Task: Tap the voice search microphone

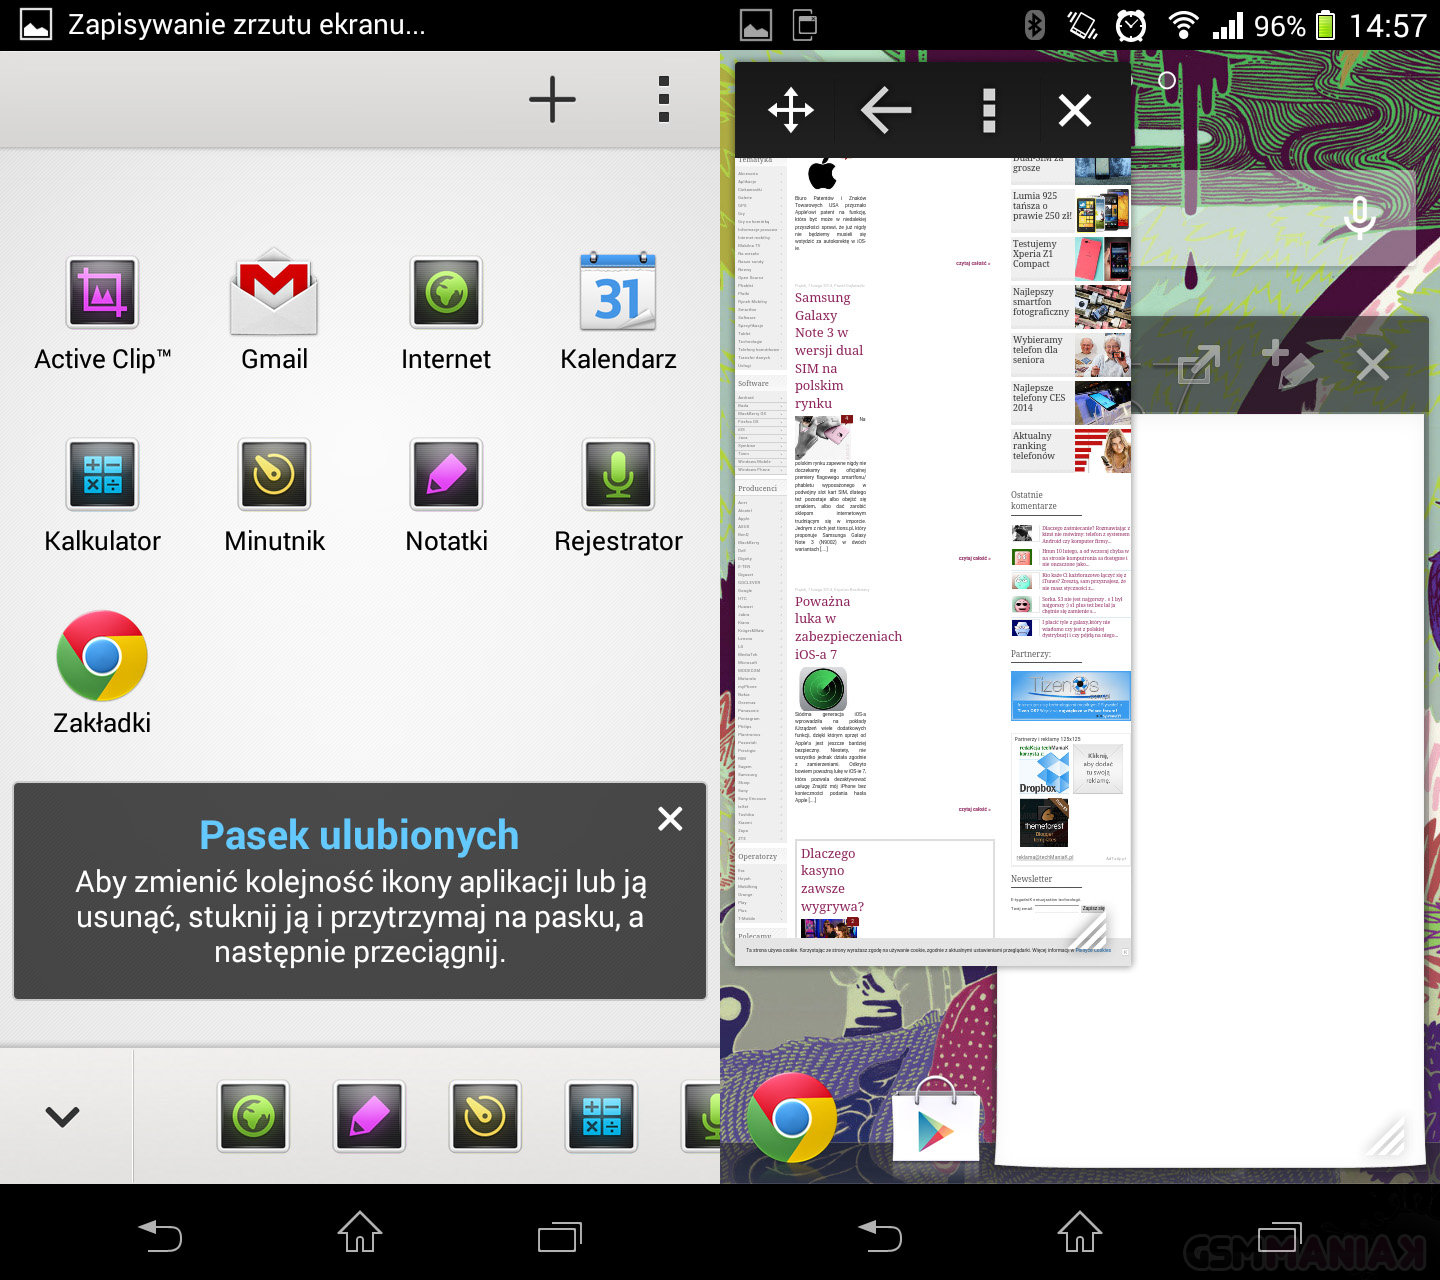Action: 1359,217
